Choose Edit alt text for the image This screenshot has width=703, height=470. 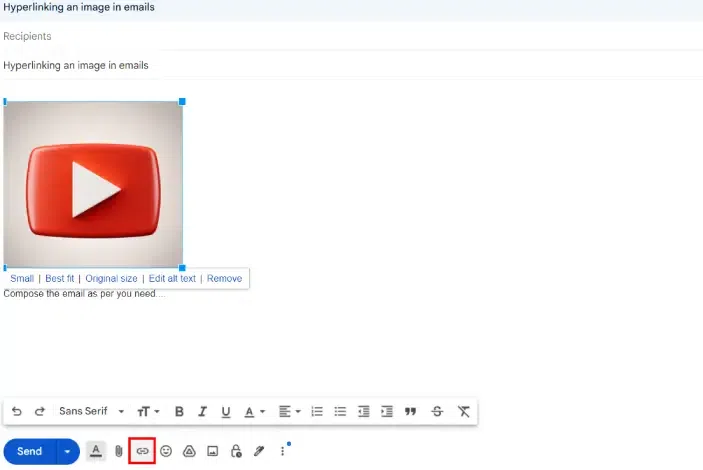(x=172, y=279)
